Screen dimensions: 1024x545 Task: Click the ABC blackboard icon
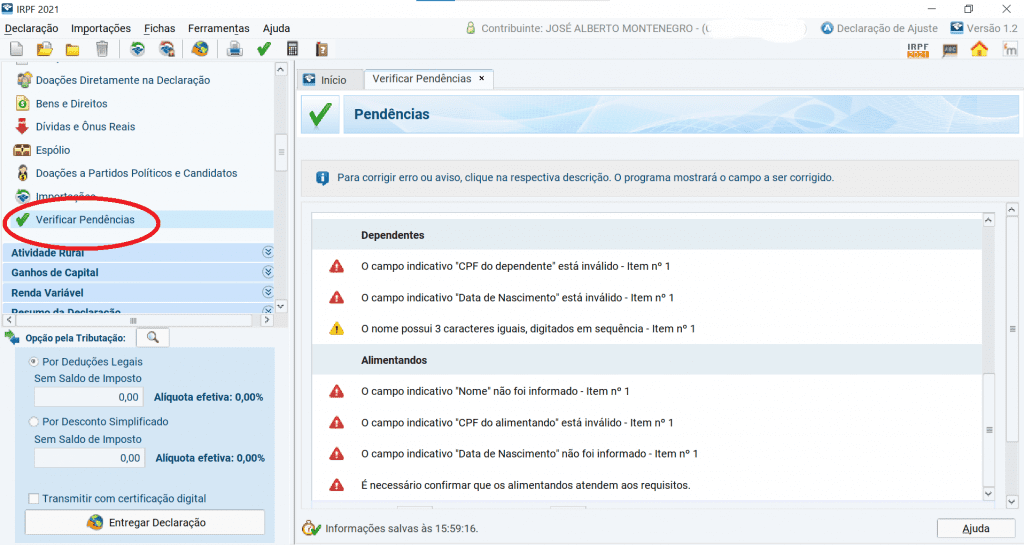[x=950, y=50]
